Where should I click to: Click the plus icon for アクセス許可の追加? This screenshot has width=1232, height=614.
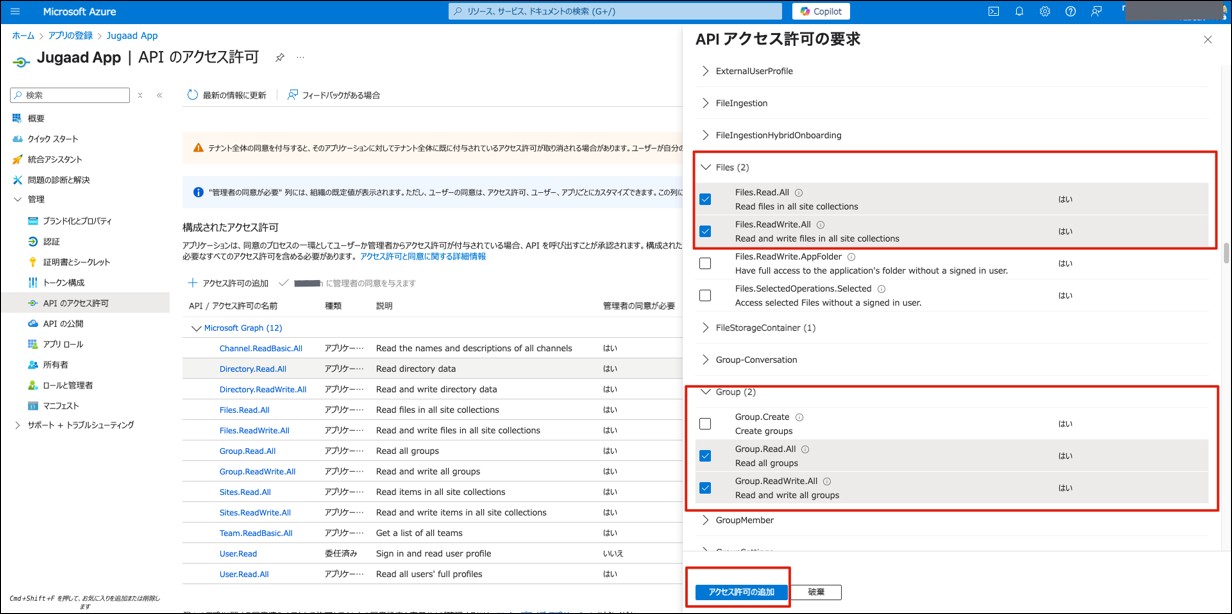[193, 283]
